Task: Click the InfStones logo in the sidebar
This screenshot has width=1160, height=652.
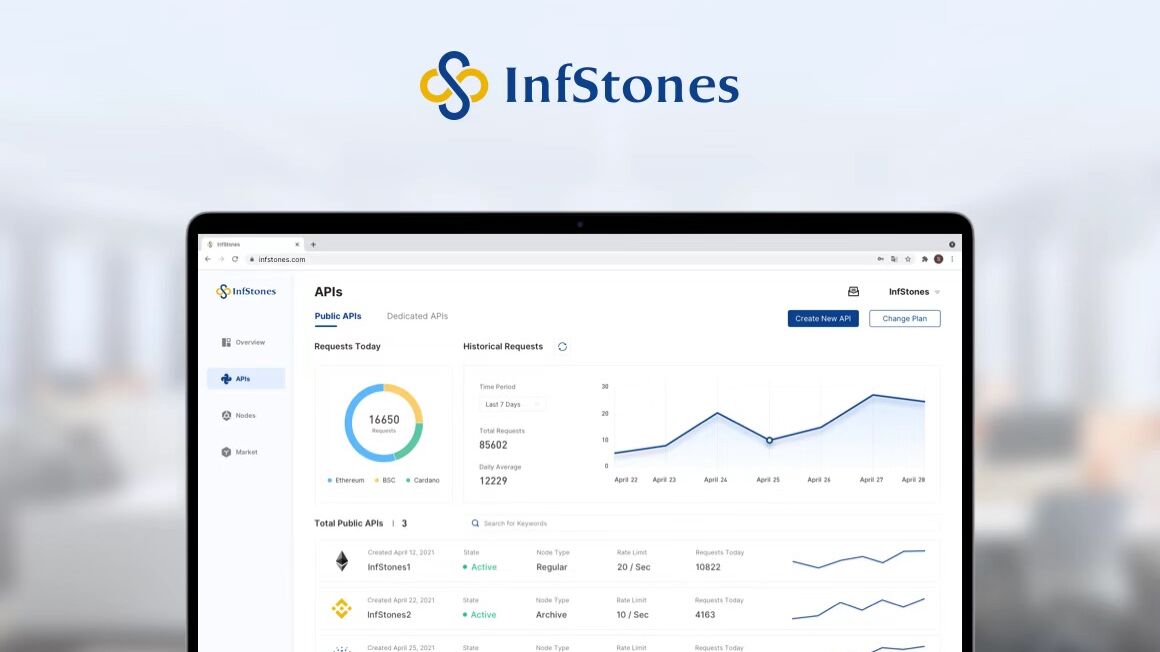Action: click(x=246, y=292)
